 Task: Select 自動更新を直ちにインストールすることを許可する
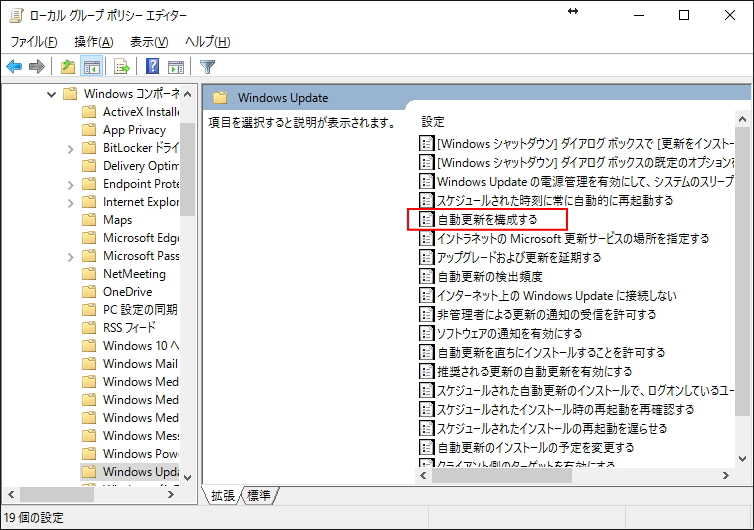pyautogui.click(x=551, y=352)
